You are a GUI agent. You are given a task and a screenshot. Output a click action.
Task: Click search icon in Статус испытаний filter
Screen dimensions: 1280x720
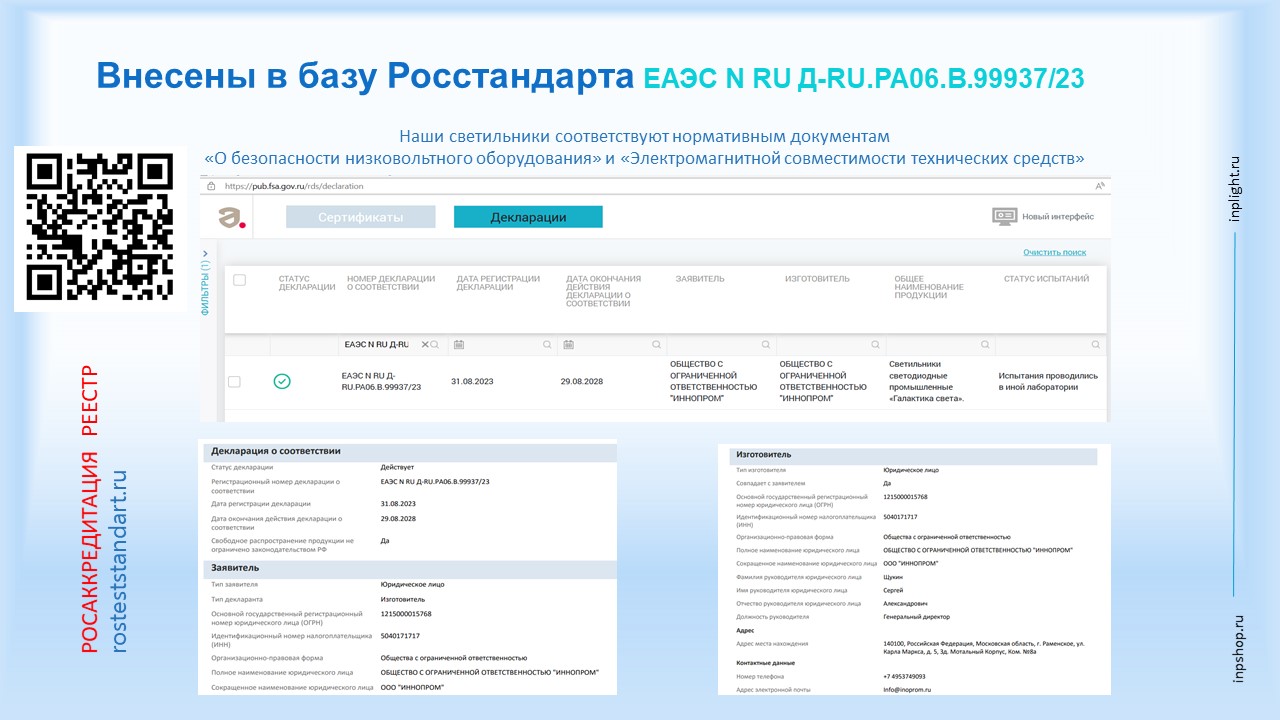pyautogui.click(x=1095, y=344)
